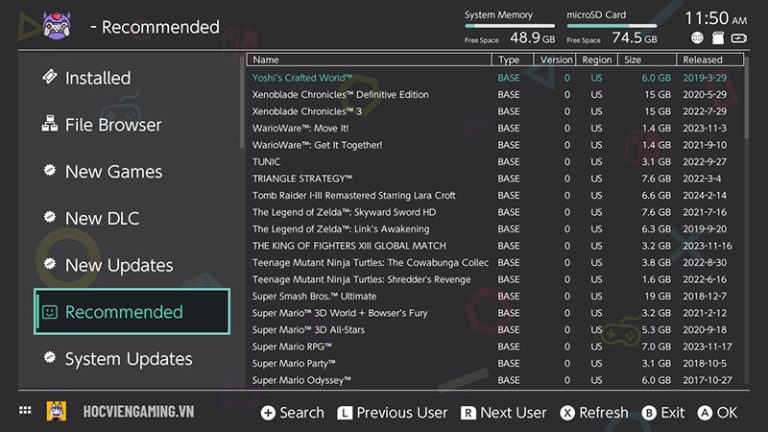Click the app logo icon in header

tap(57, 26)
